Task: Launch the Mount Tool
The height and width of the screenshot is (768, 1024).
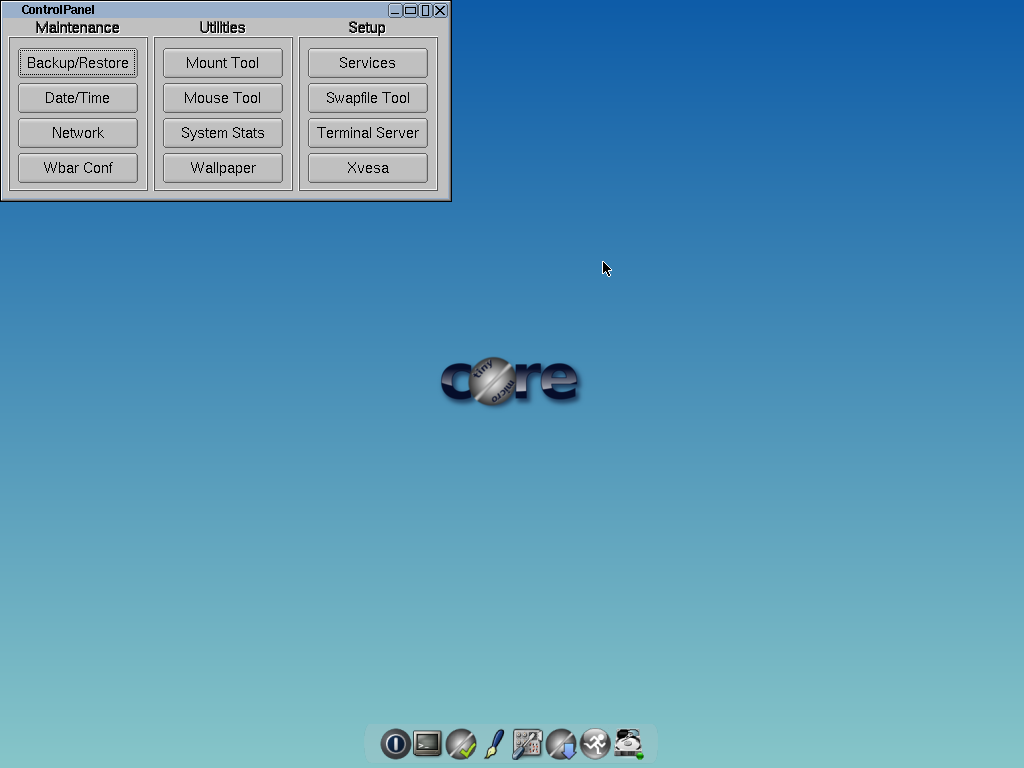Action: pos(222,62)
